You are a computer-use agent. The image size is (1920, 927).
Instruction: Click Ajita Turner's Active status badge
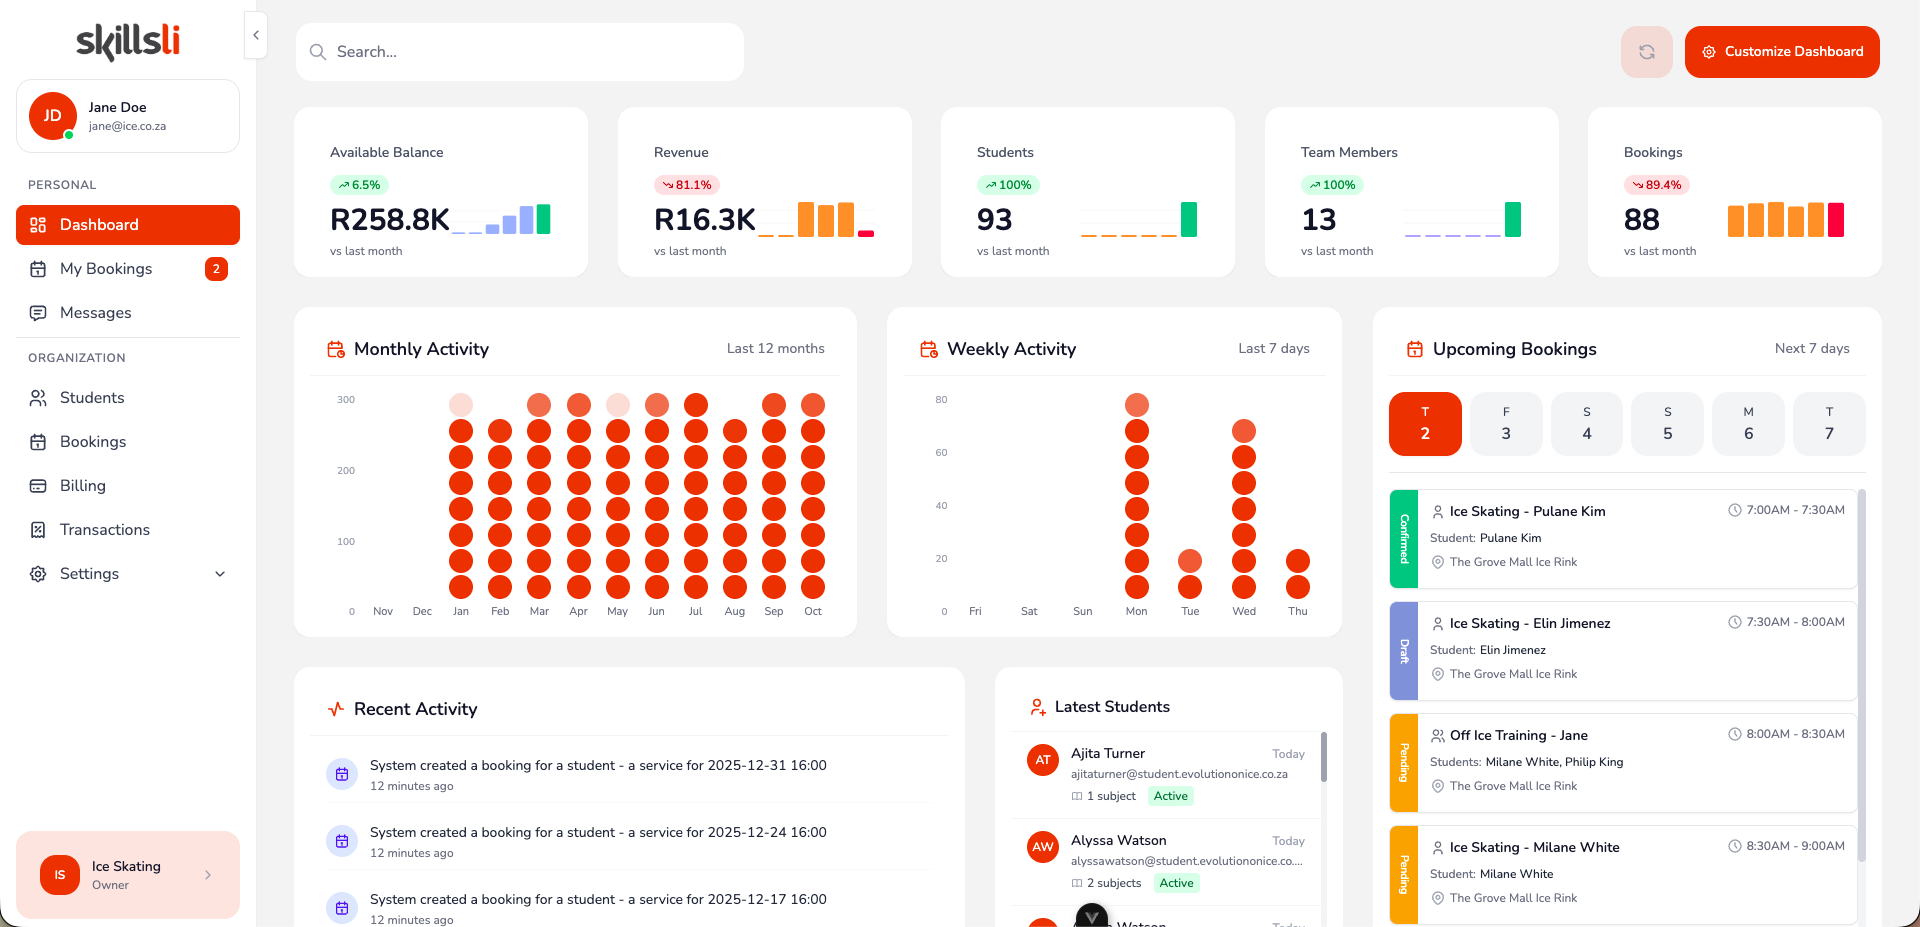pyautogui.click(x=1170, y=796)
